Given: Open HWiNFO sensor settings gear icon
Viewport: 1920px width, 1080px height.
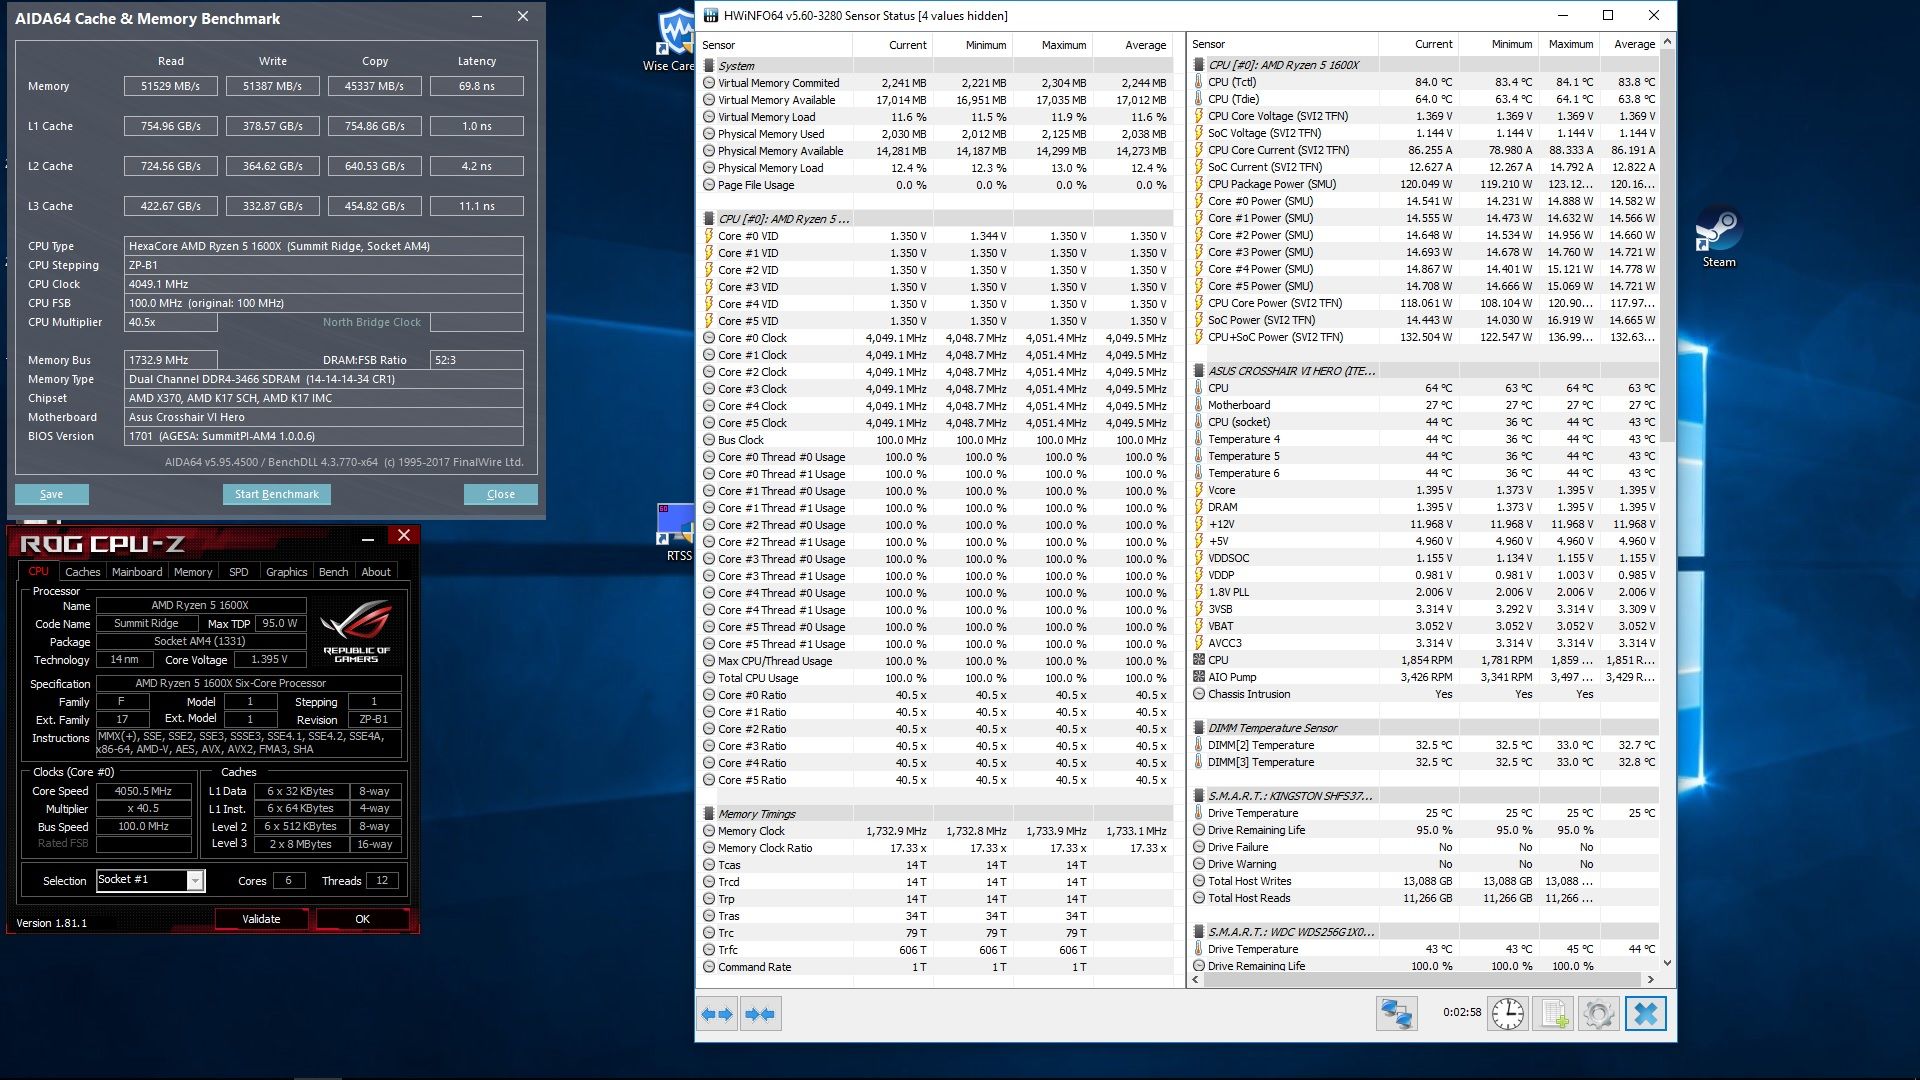Looking at the screenshot, I should 1598,1014.
